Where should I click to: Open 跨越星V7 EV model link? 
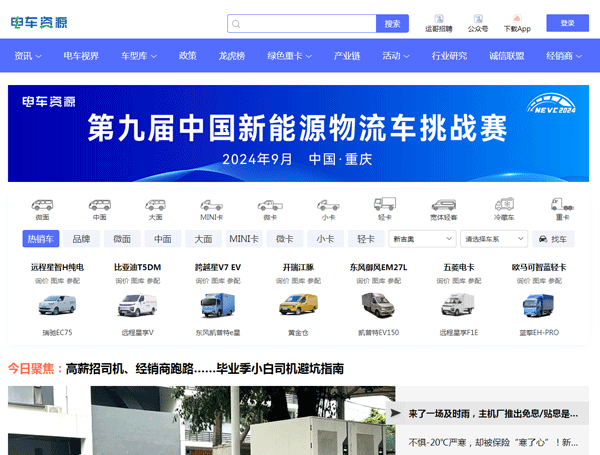(218, 267)
